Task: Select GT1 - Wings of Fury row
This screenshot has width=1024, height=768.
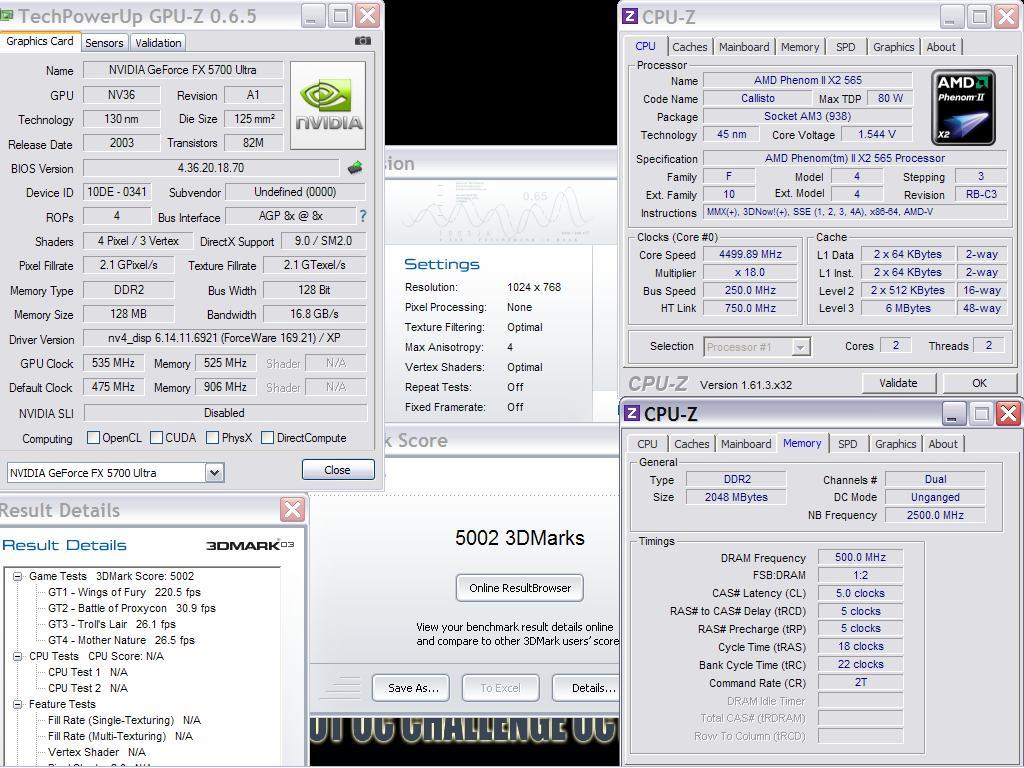Action: (x=124, y=592)
